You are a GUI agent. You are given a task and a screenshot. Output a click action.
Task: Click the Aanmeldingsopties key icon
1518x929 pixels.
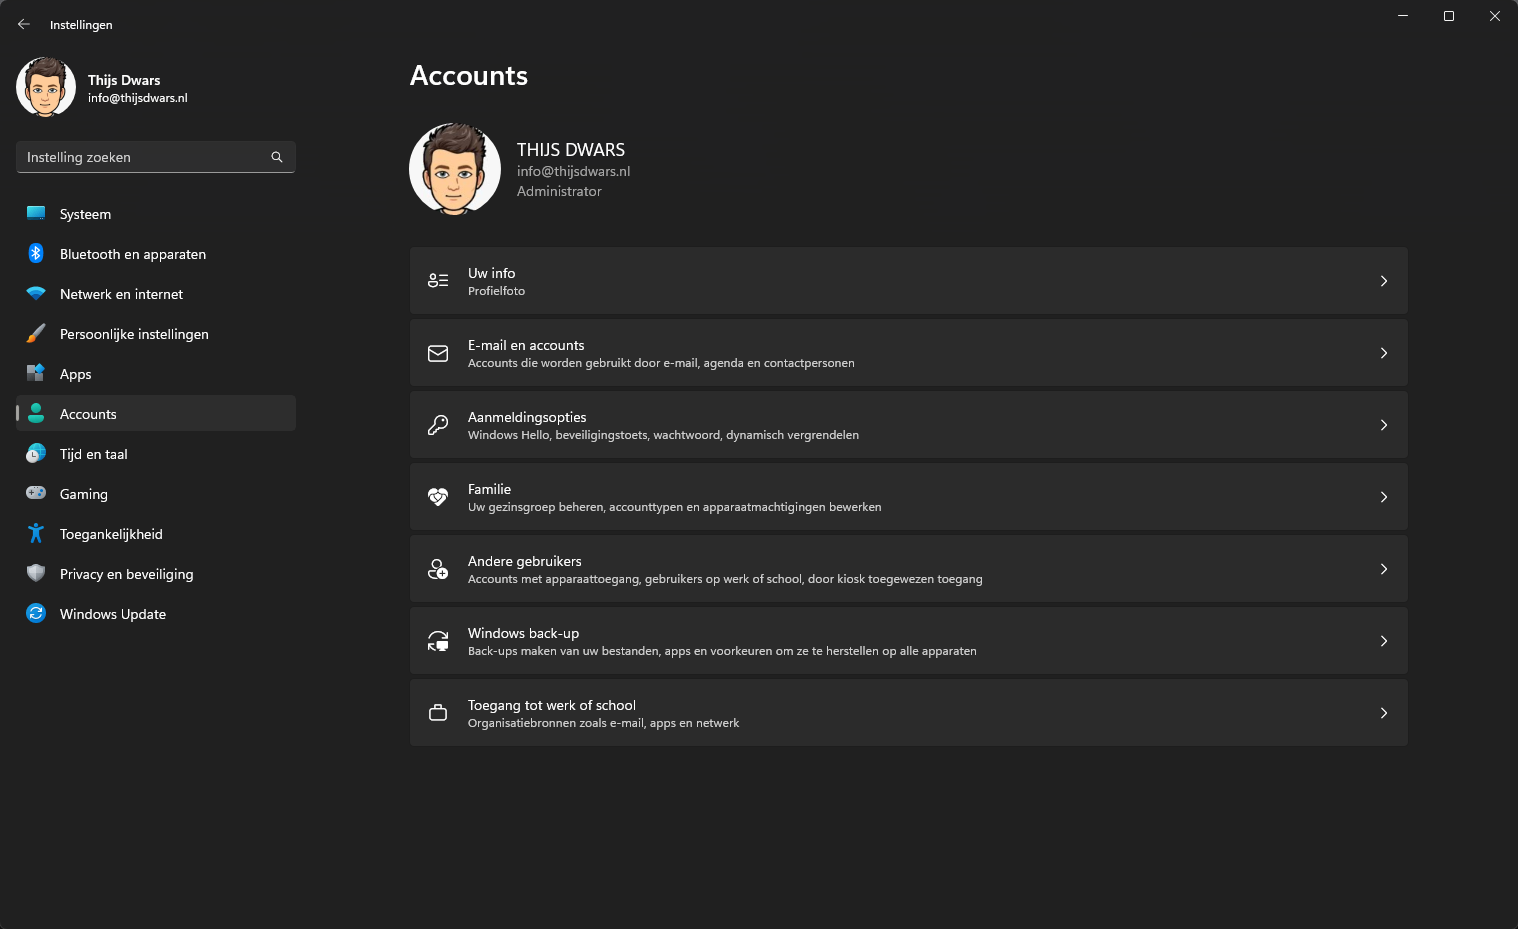click(x=438, y=425)
